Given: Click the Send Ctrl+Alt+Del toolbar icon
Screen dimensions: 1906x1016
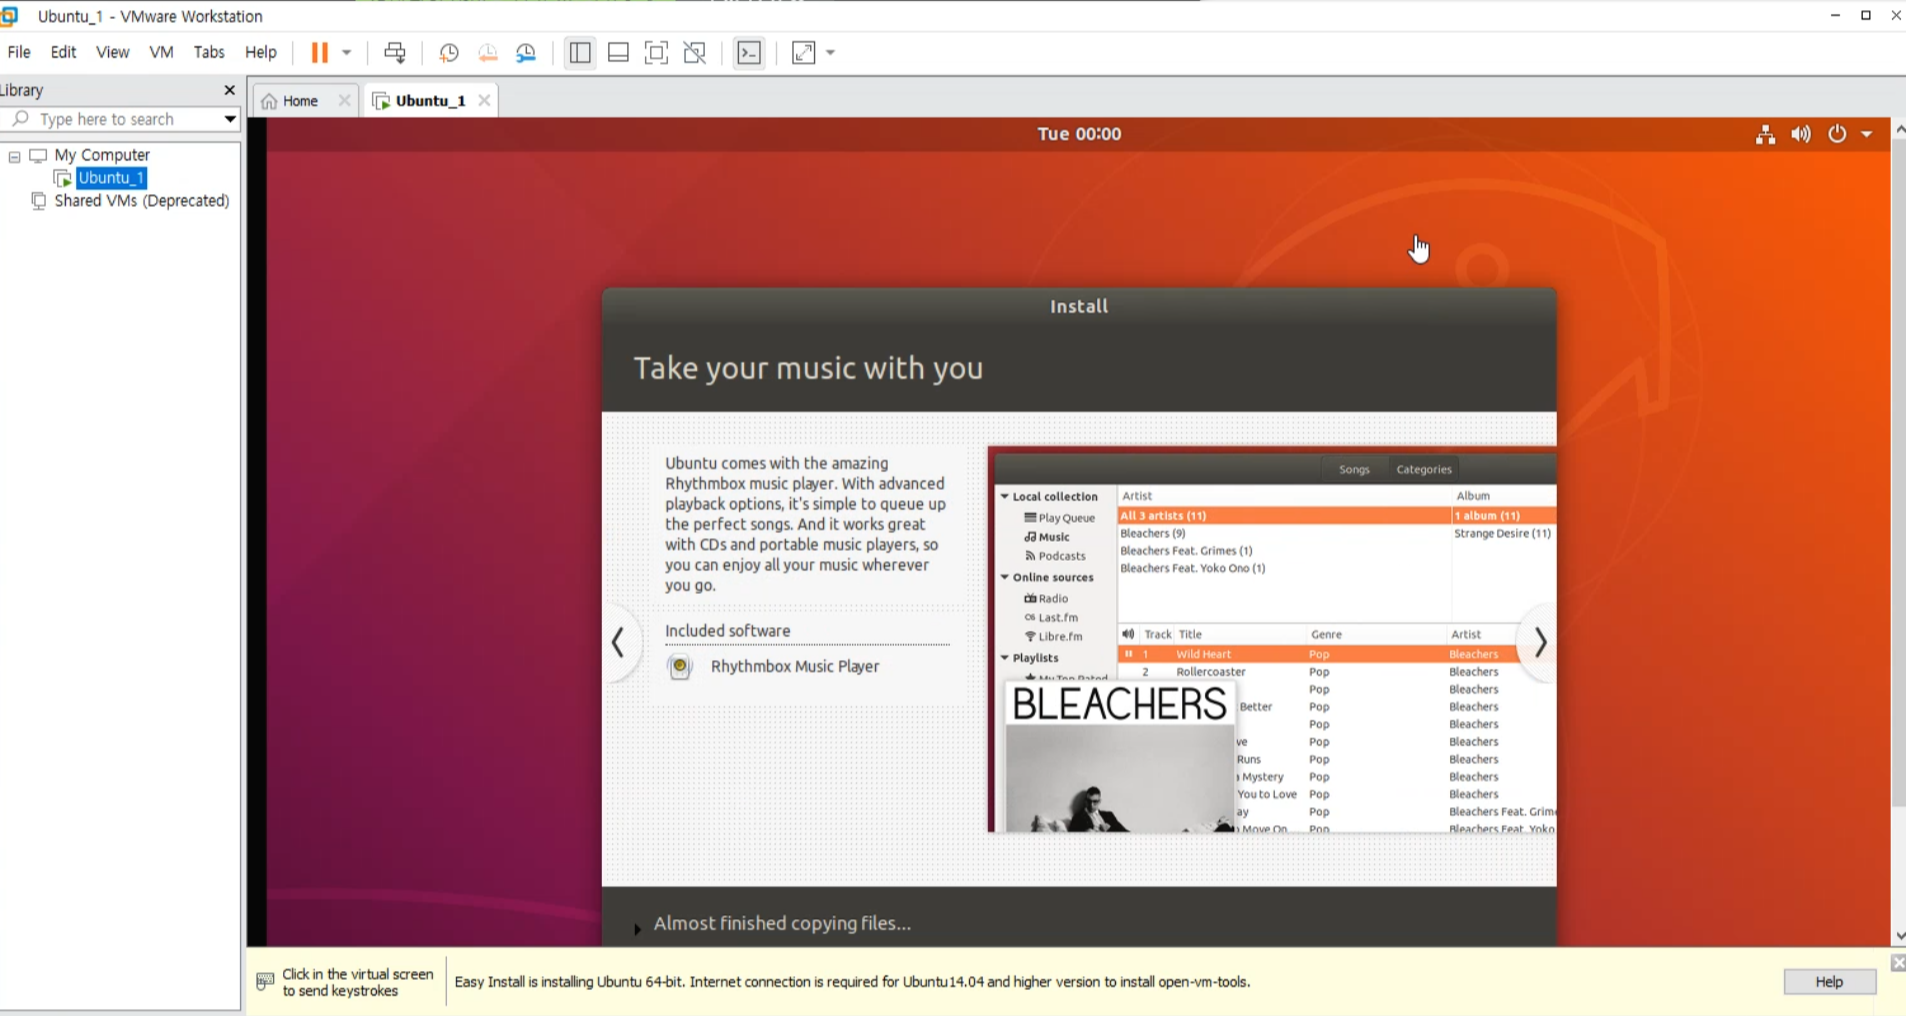Looking at the screenshot, I should click(395, 53).
